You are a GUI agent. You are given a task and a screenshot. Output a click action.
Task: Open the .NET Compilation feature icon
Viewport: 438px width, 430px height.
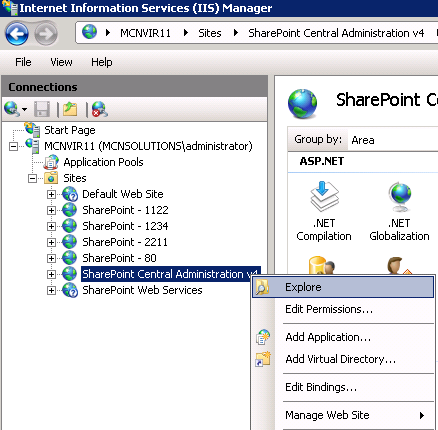pos(324,211)
